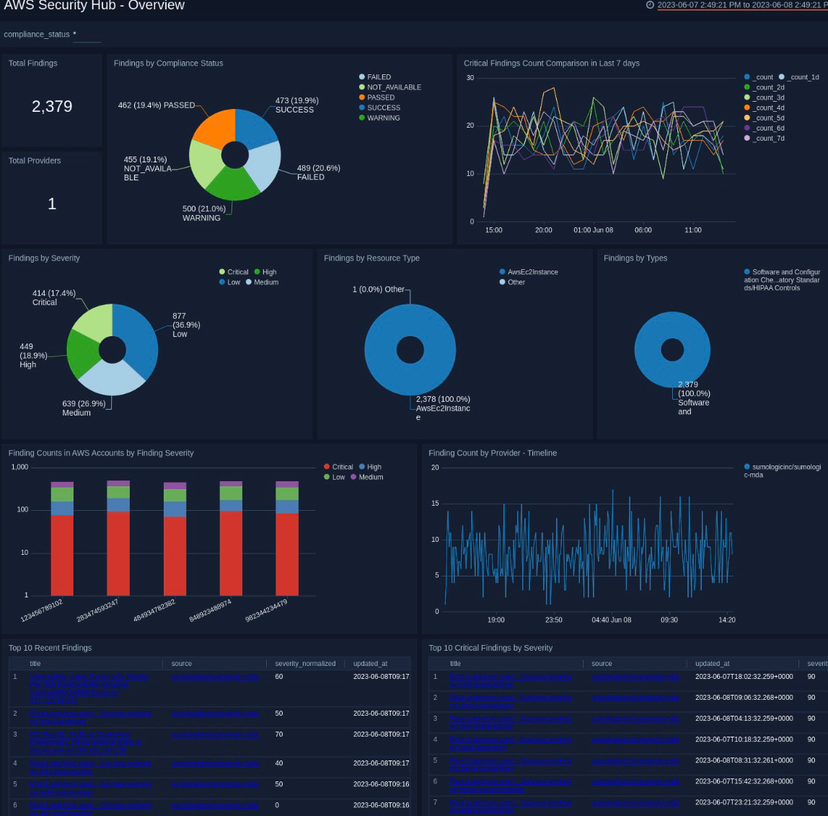Open the first recent finding title link
Image resolution: width=828 pixels, height=816 pixels.
coord(89,689)
